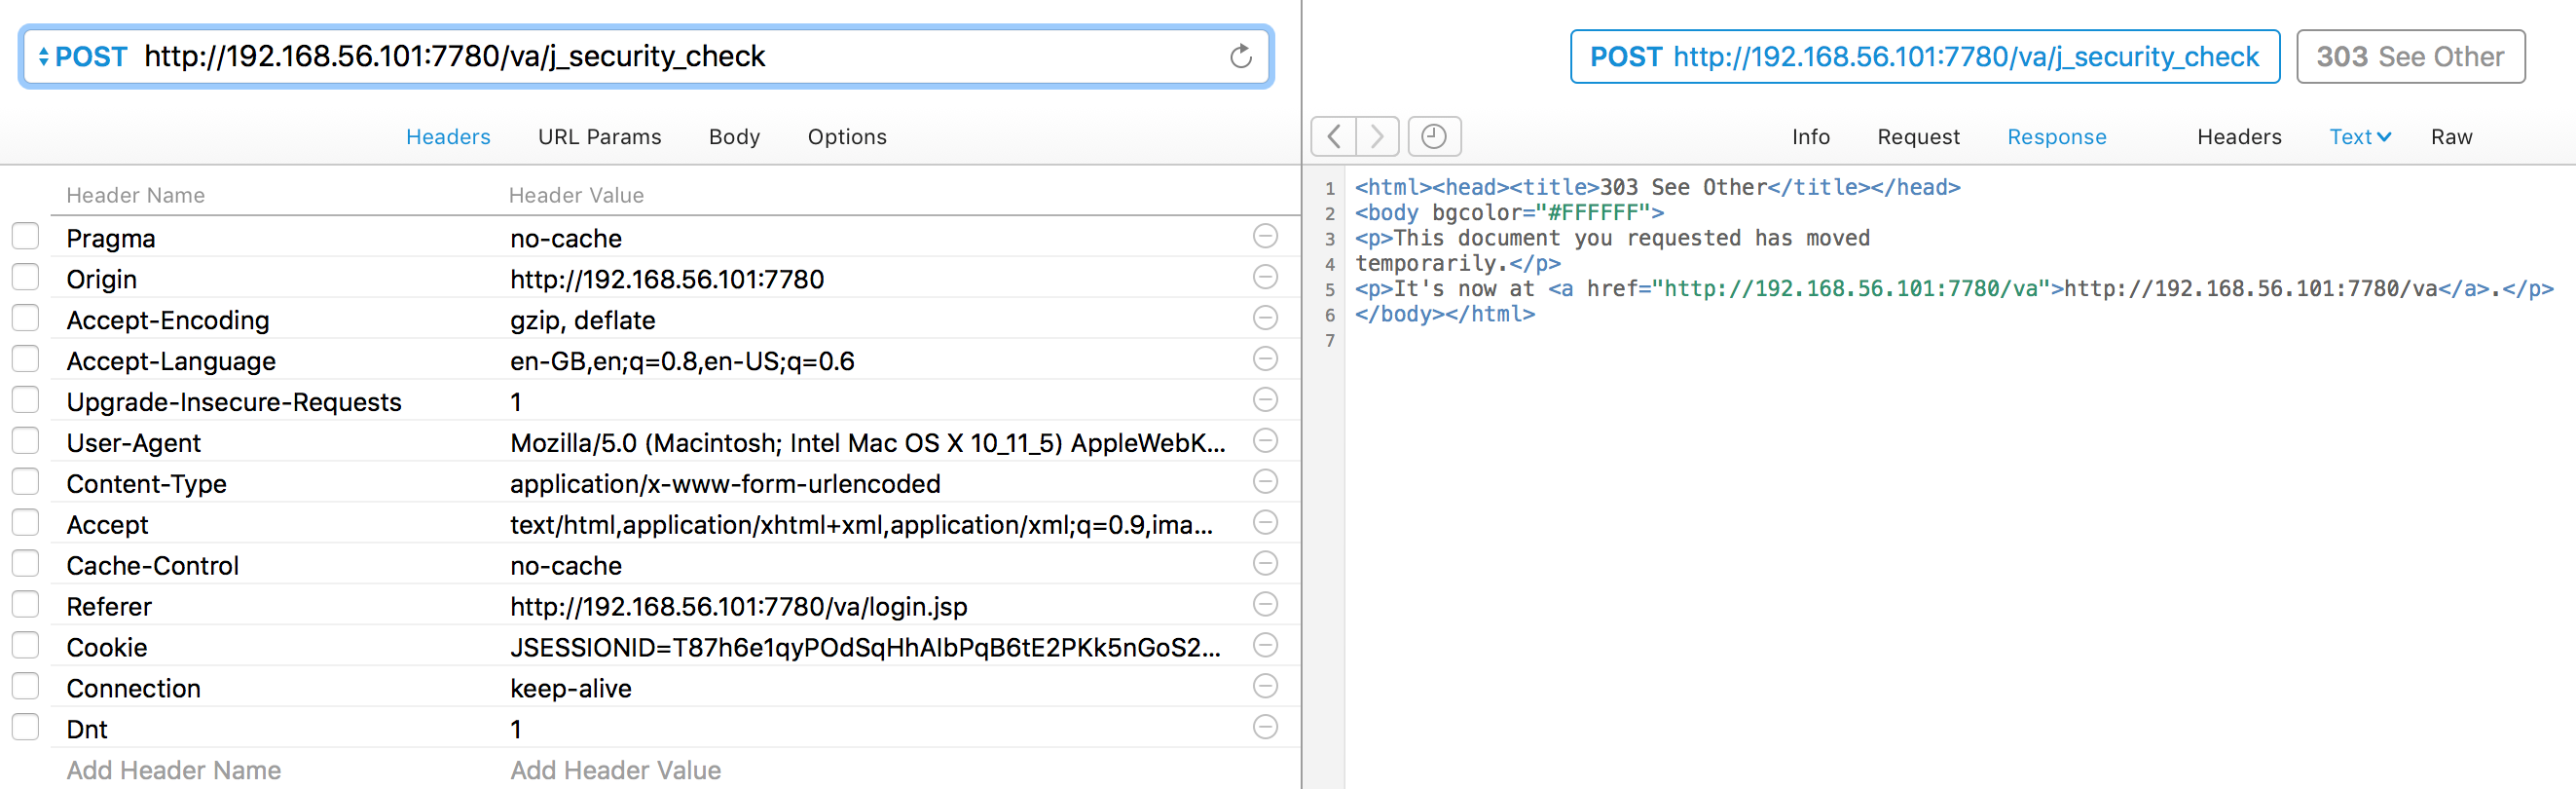Remove the Pragma header row
This screenshot has width=2576, height=789.
tap(1265, 236)
